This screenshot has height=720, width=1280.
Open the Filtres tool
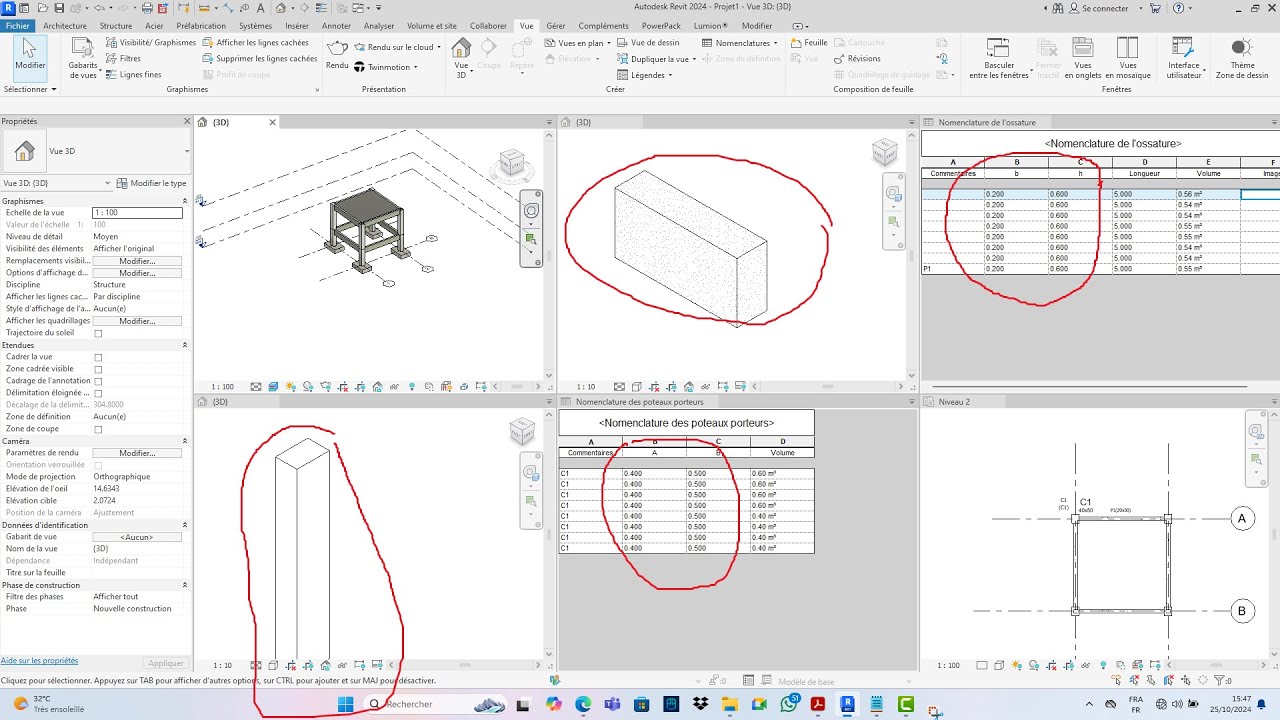point(124,59)
